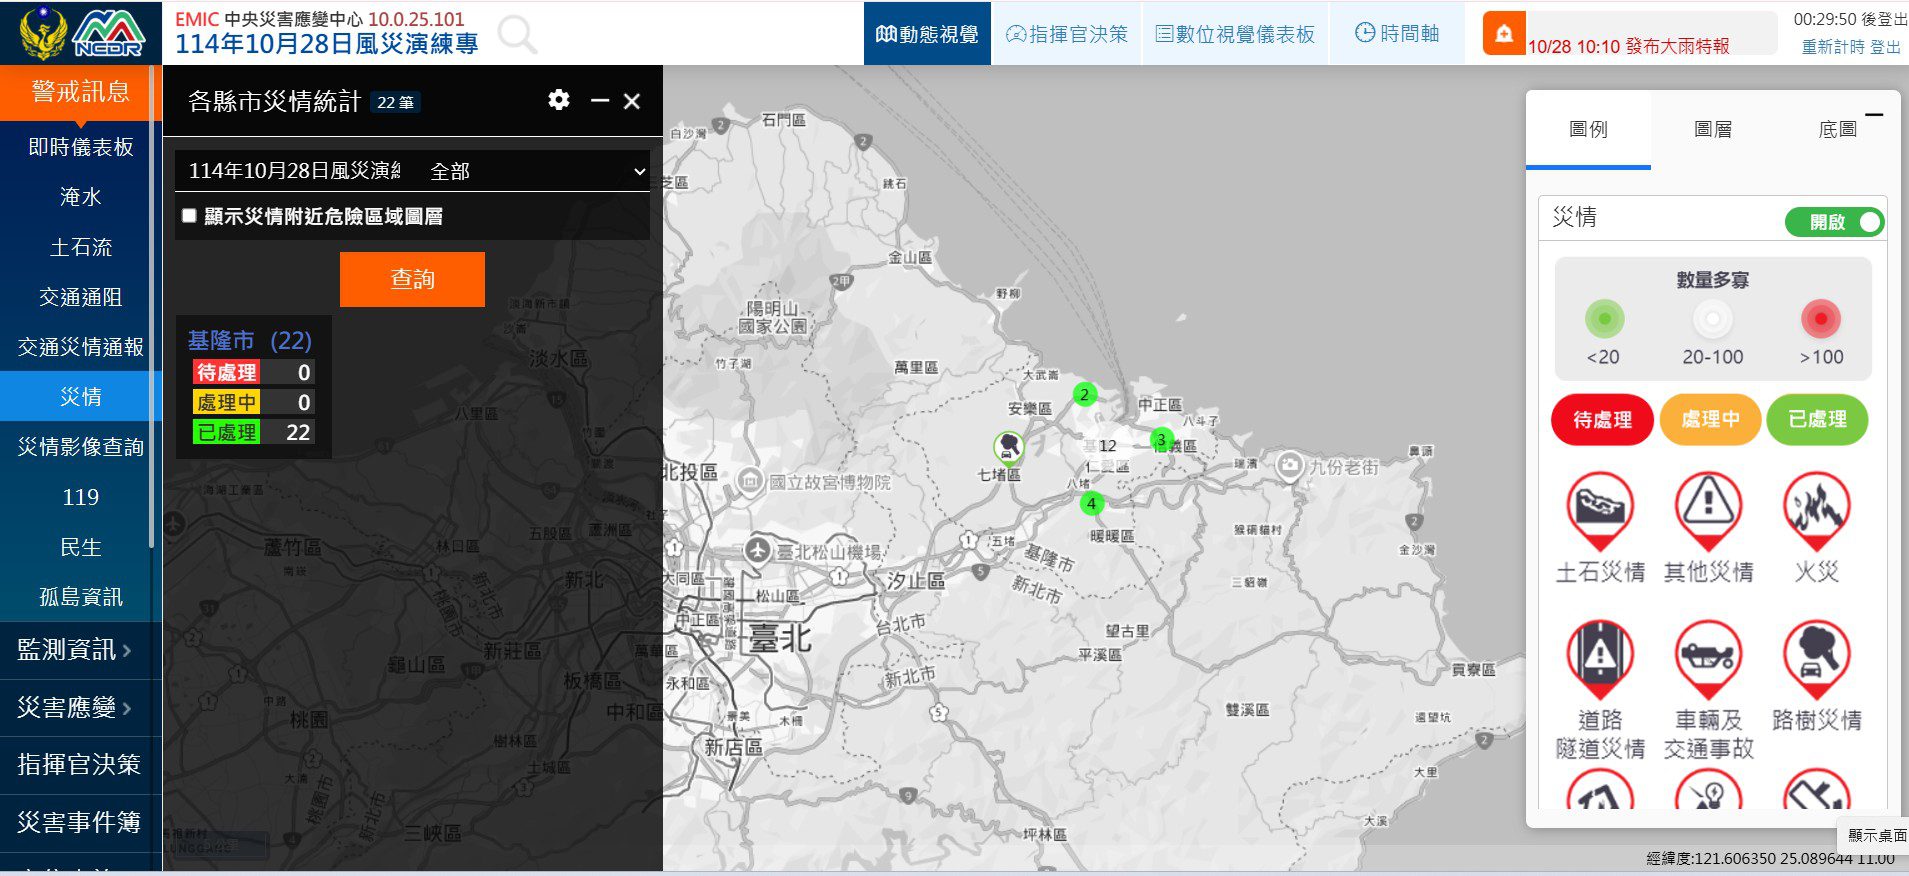Click green cluster marker numbered 4 on map

click(x=1091, y=503)
